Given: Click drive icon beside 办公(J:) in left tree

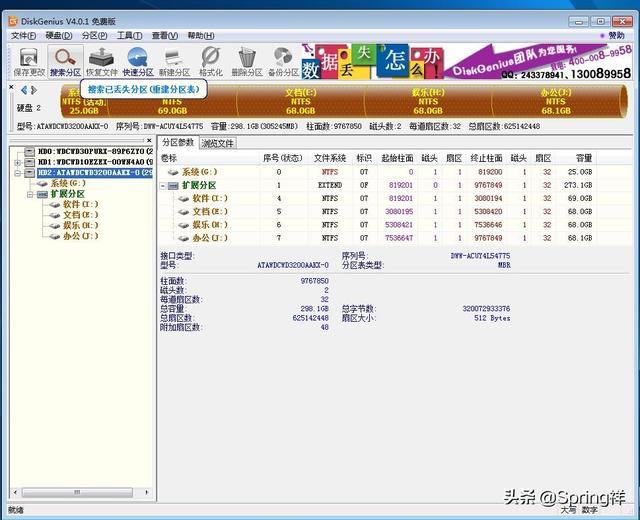Looking at the screenshot, I should (x=55, y=236).
